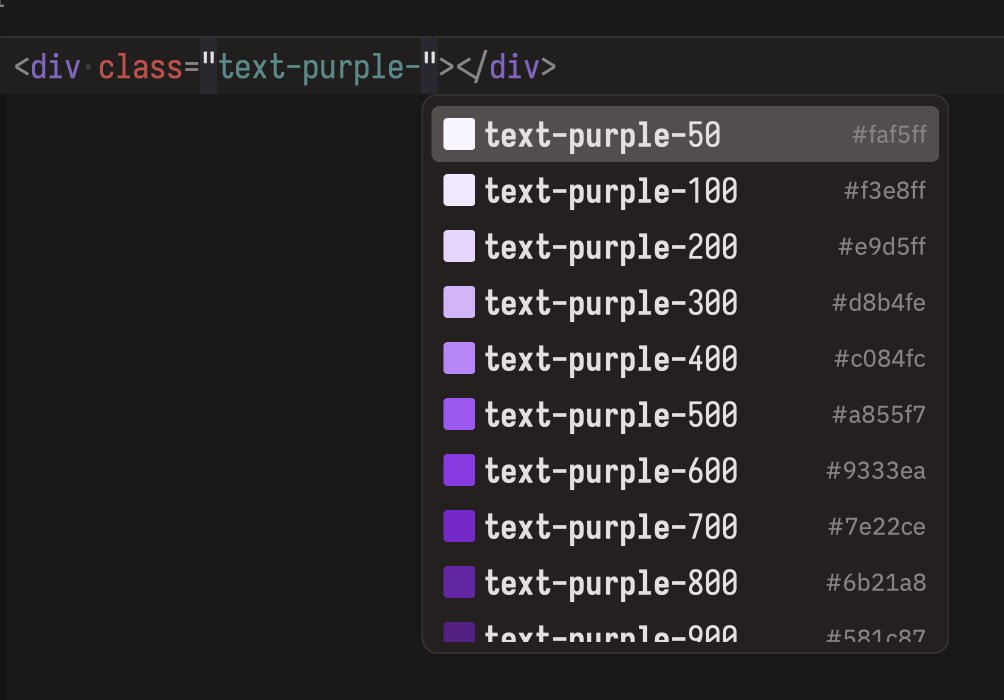This screenshot has width=1004, height=700.
Task: Select the text-purple-600 autocomplete item
Action: point(684,470)
